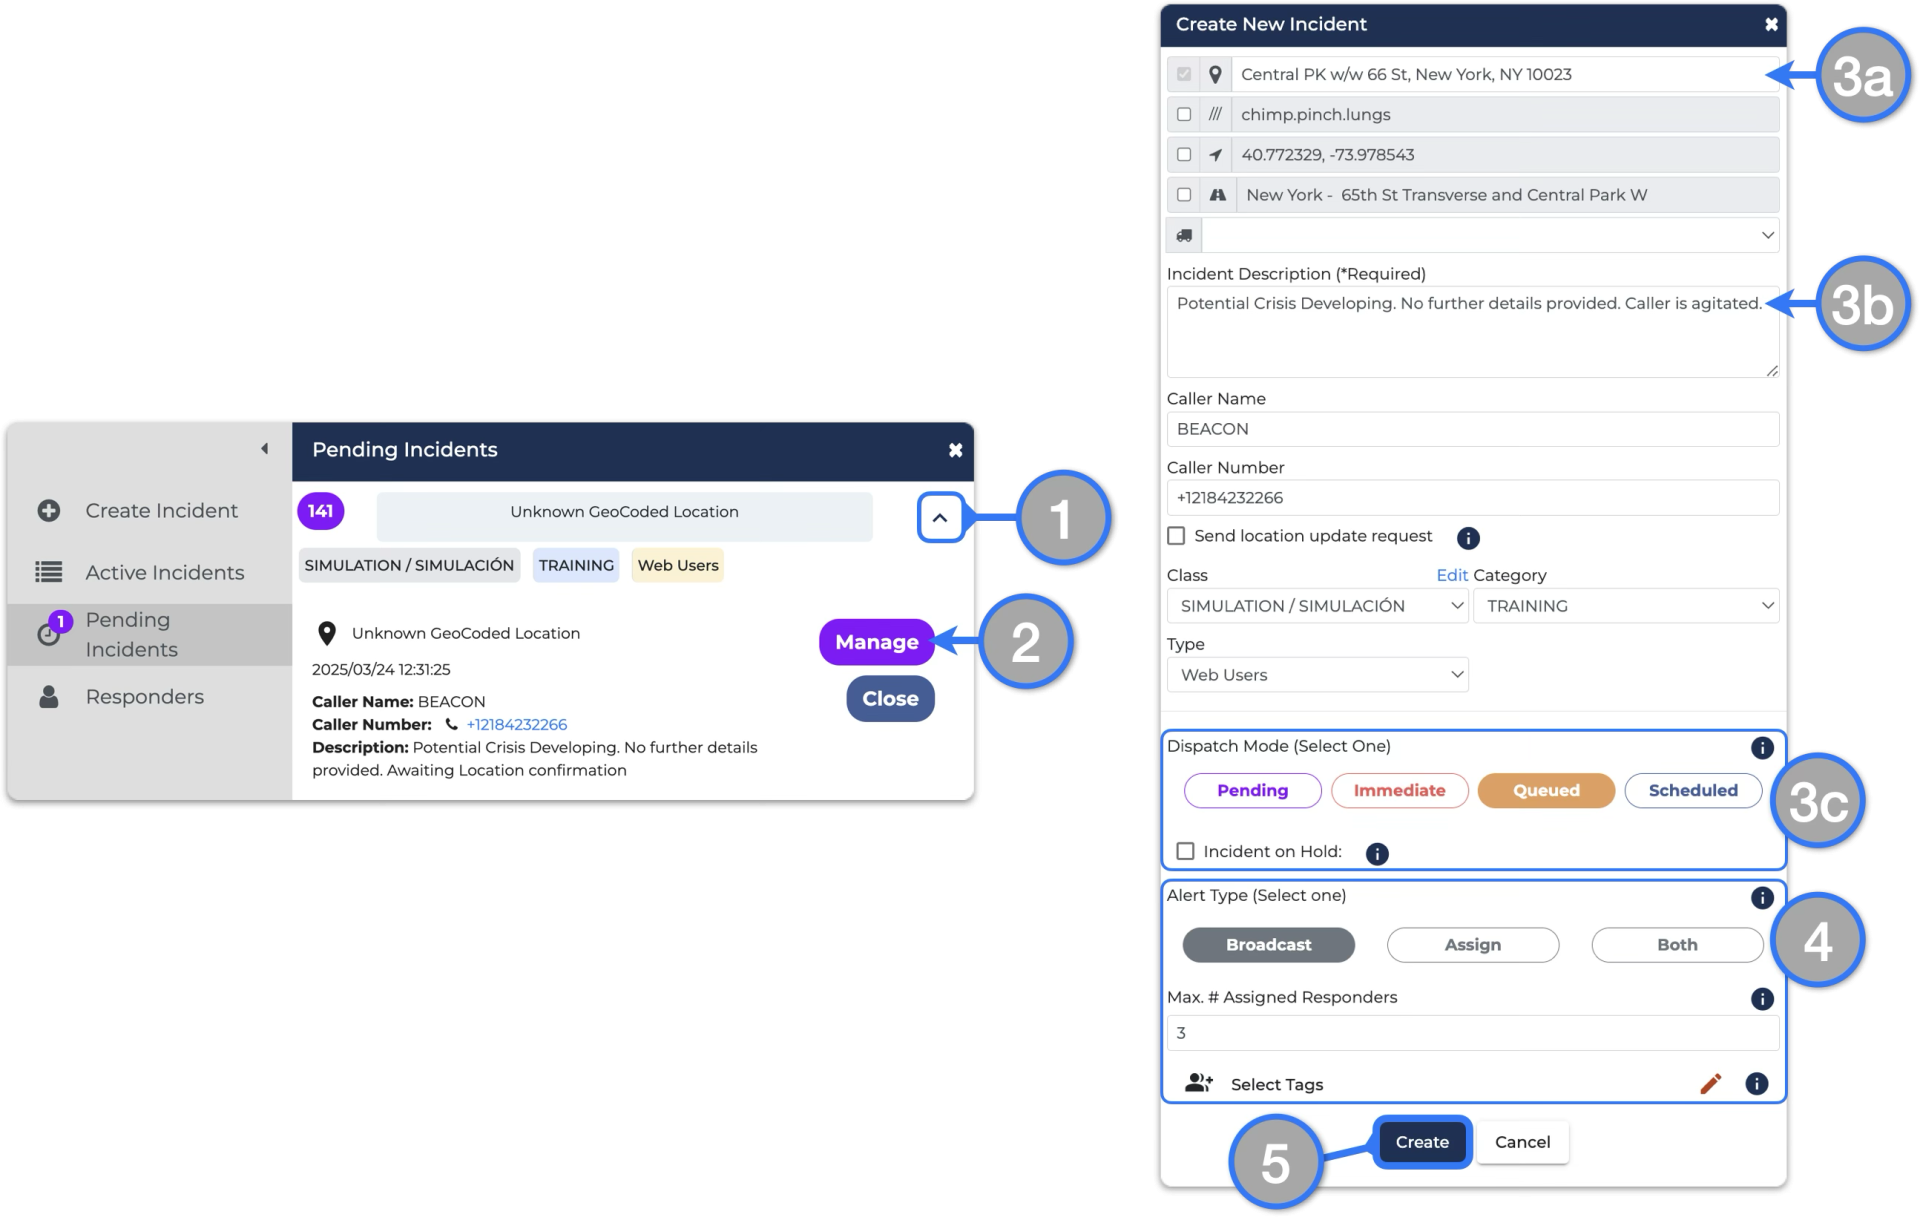Screen dimensions: 1920x1223
Task: Open the Class SIMULATION dropdown
Action: [x=1317, y=606]
